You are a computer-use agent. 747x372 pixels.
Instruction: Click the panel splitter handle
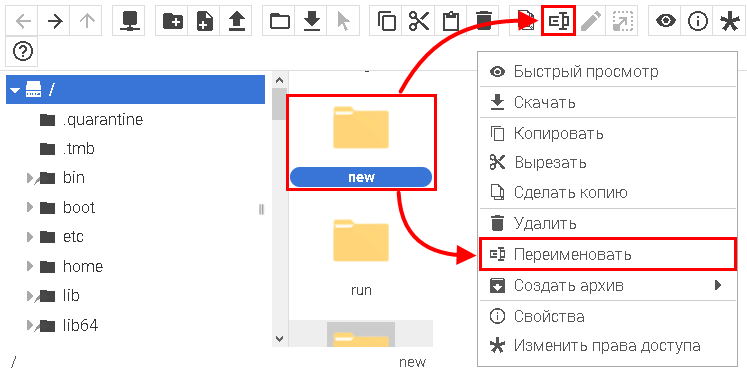click(262, 210)
